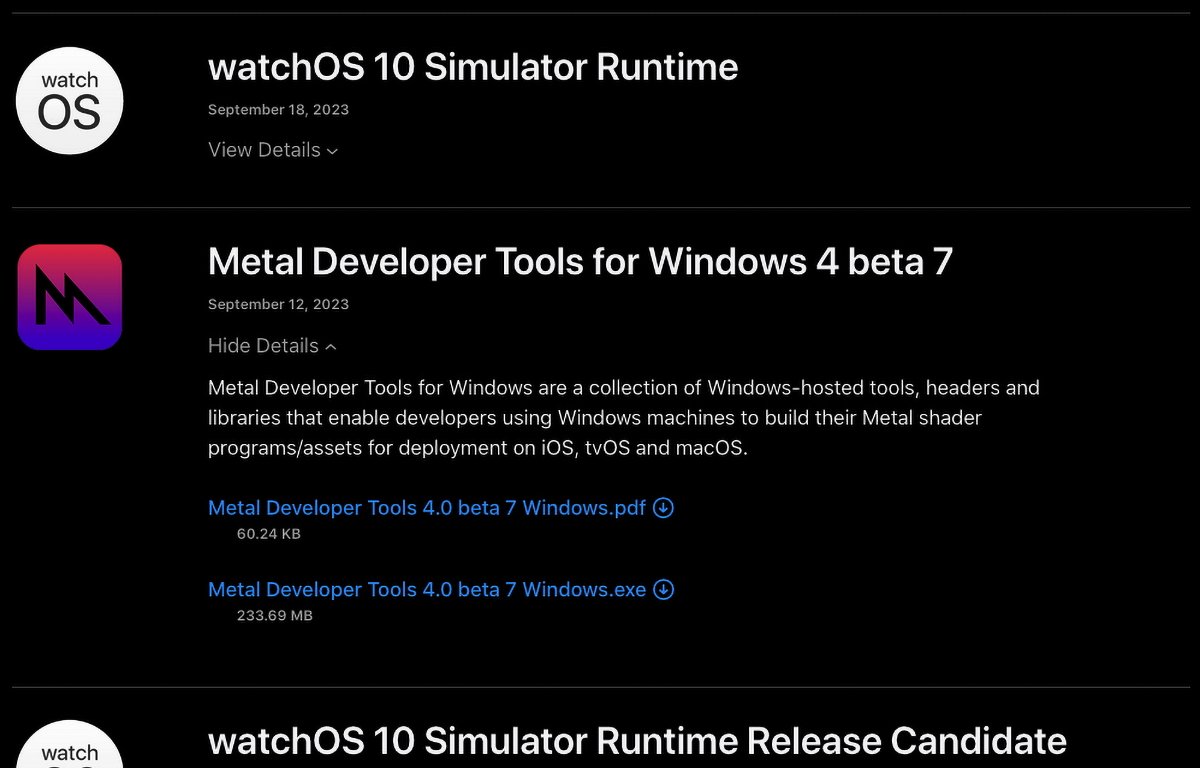Image resolution: width=1200 pixels, height=768 pixels.
Task: Select the Metal Developer Tools for Windows heading
Action: click(578, 262)
